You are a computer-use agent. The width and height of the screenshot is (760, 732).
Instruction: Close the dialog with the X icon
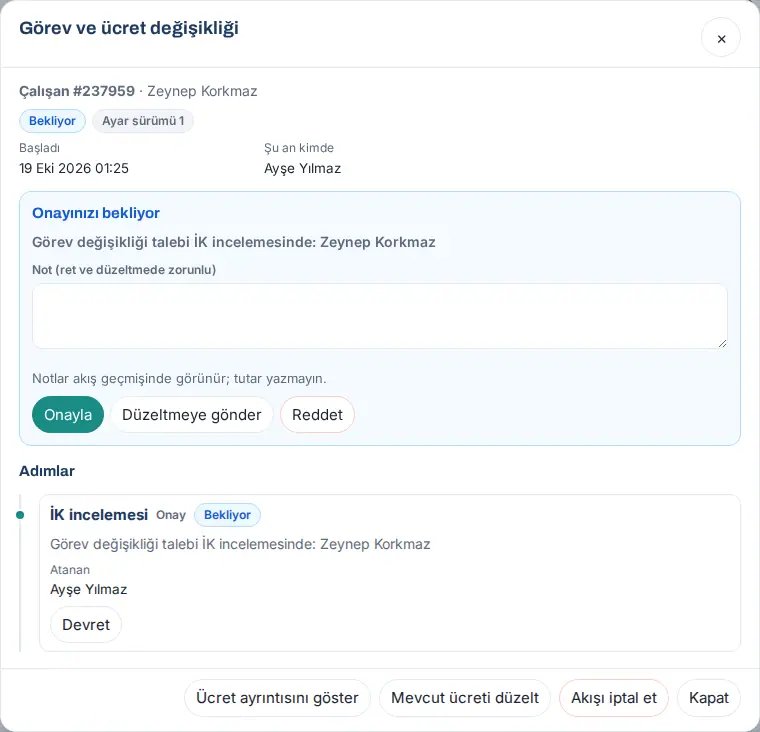pos(721,37)
